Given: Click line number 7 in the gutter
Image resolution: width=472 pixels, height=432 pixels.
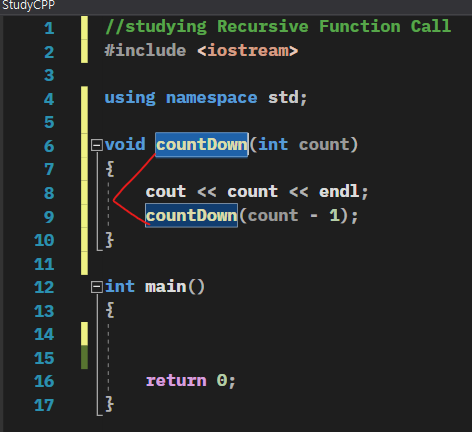Looking at the screenshot, I should point(49,169).
